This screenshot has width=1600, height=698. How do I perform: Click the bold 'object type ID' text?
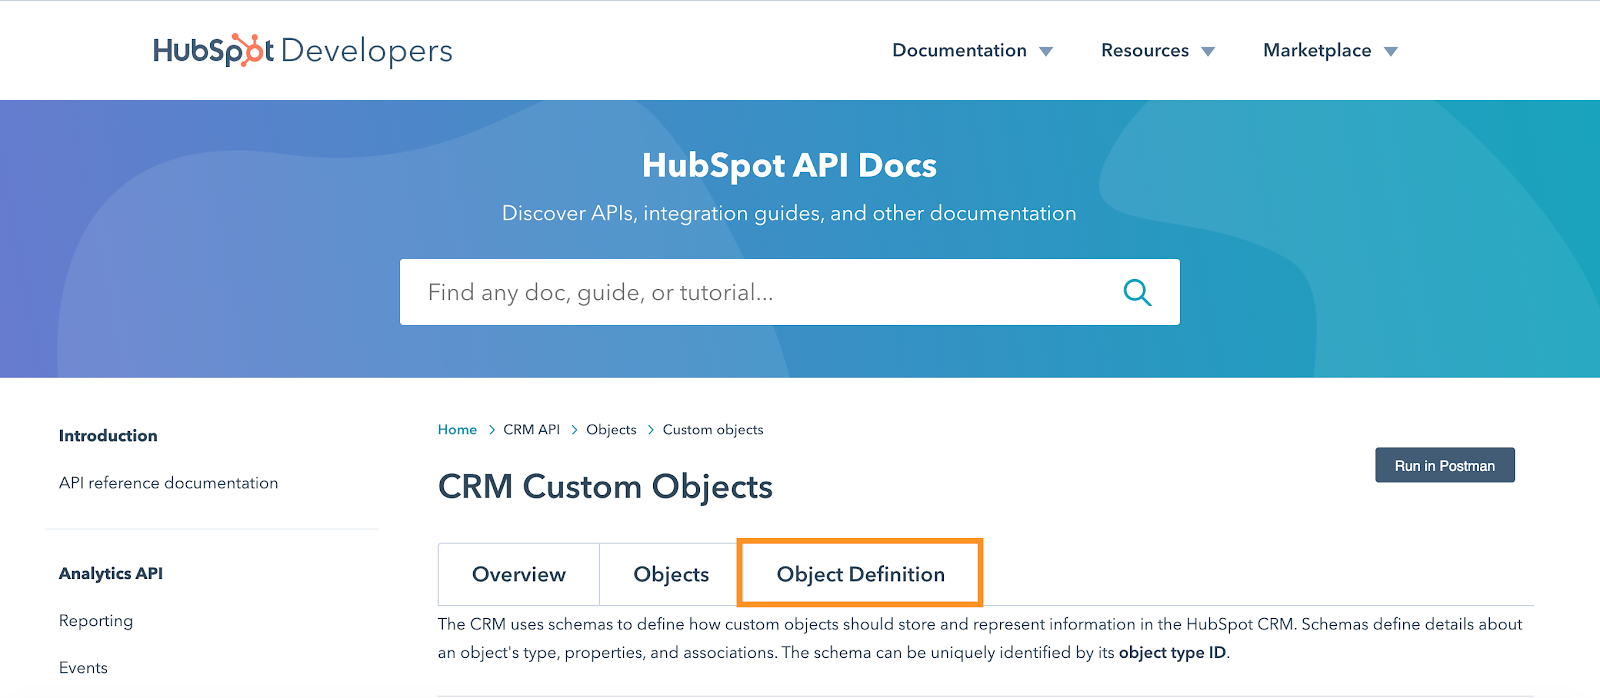point(1172,653)
